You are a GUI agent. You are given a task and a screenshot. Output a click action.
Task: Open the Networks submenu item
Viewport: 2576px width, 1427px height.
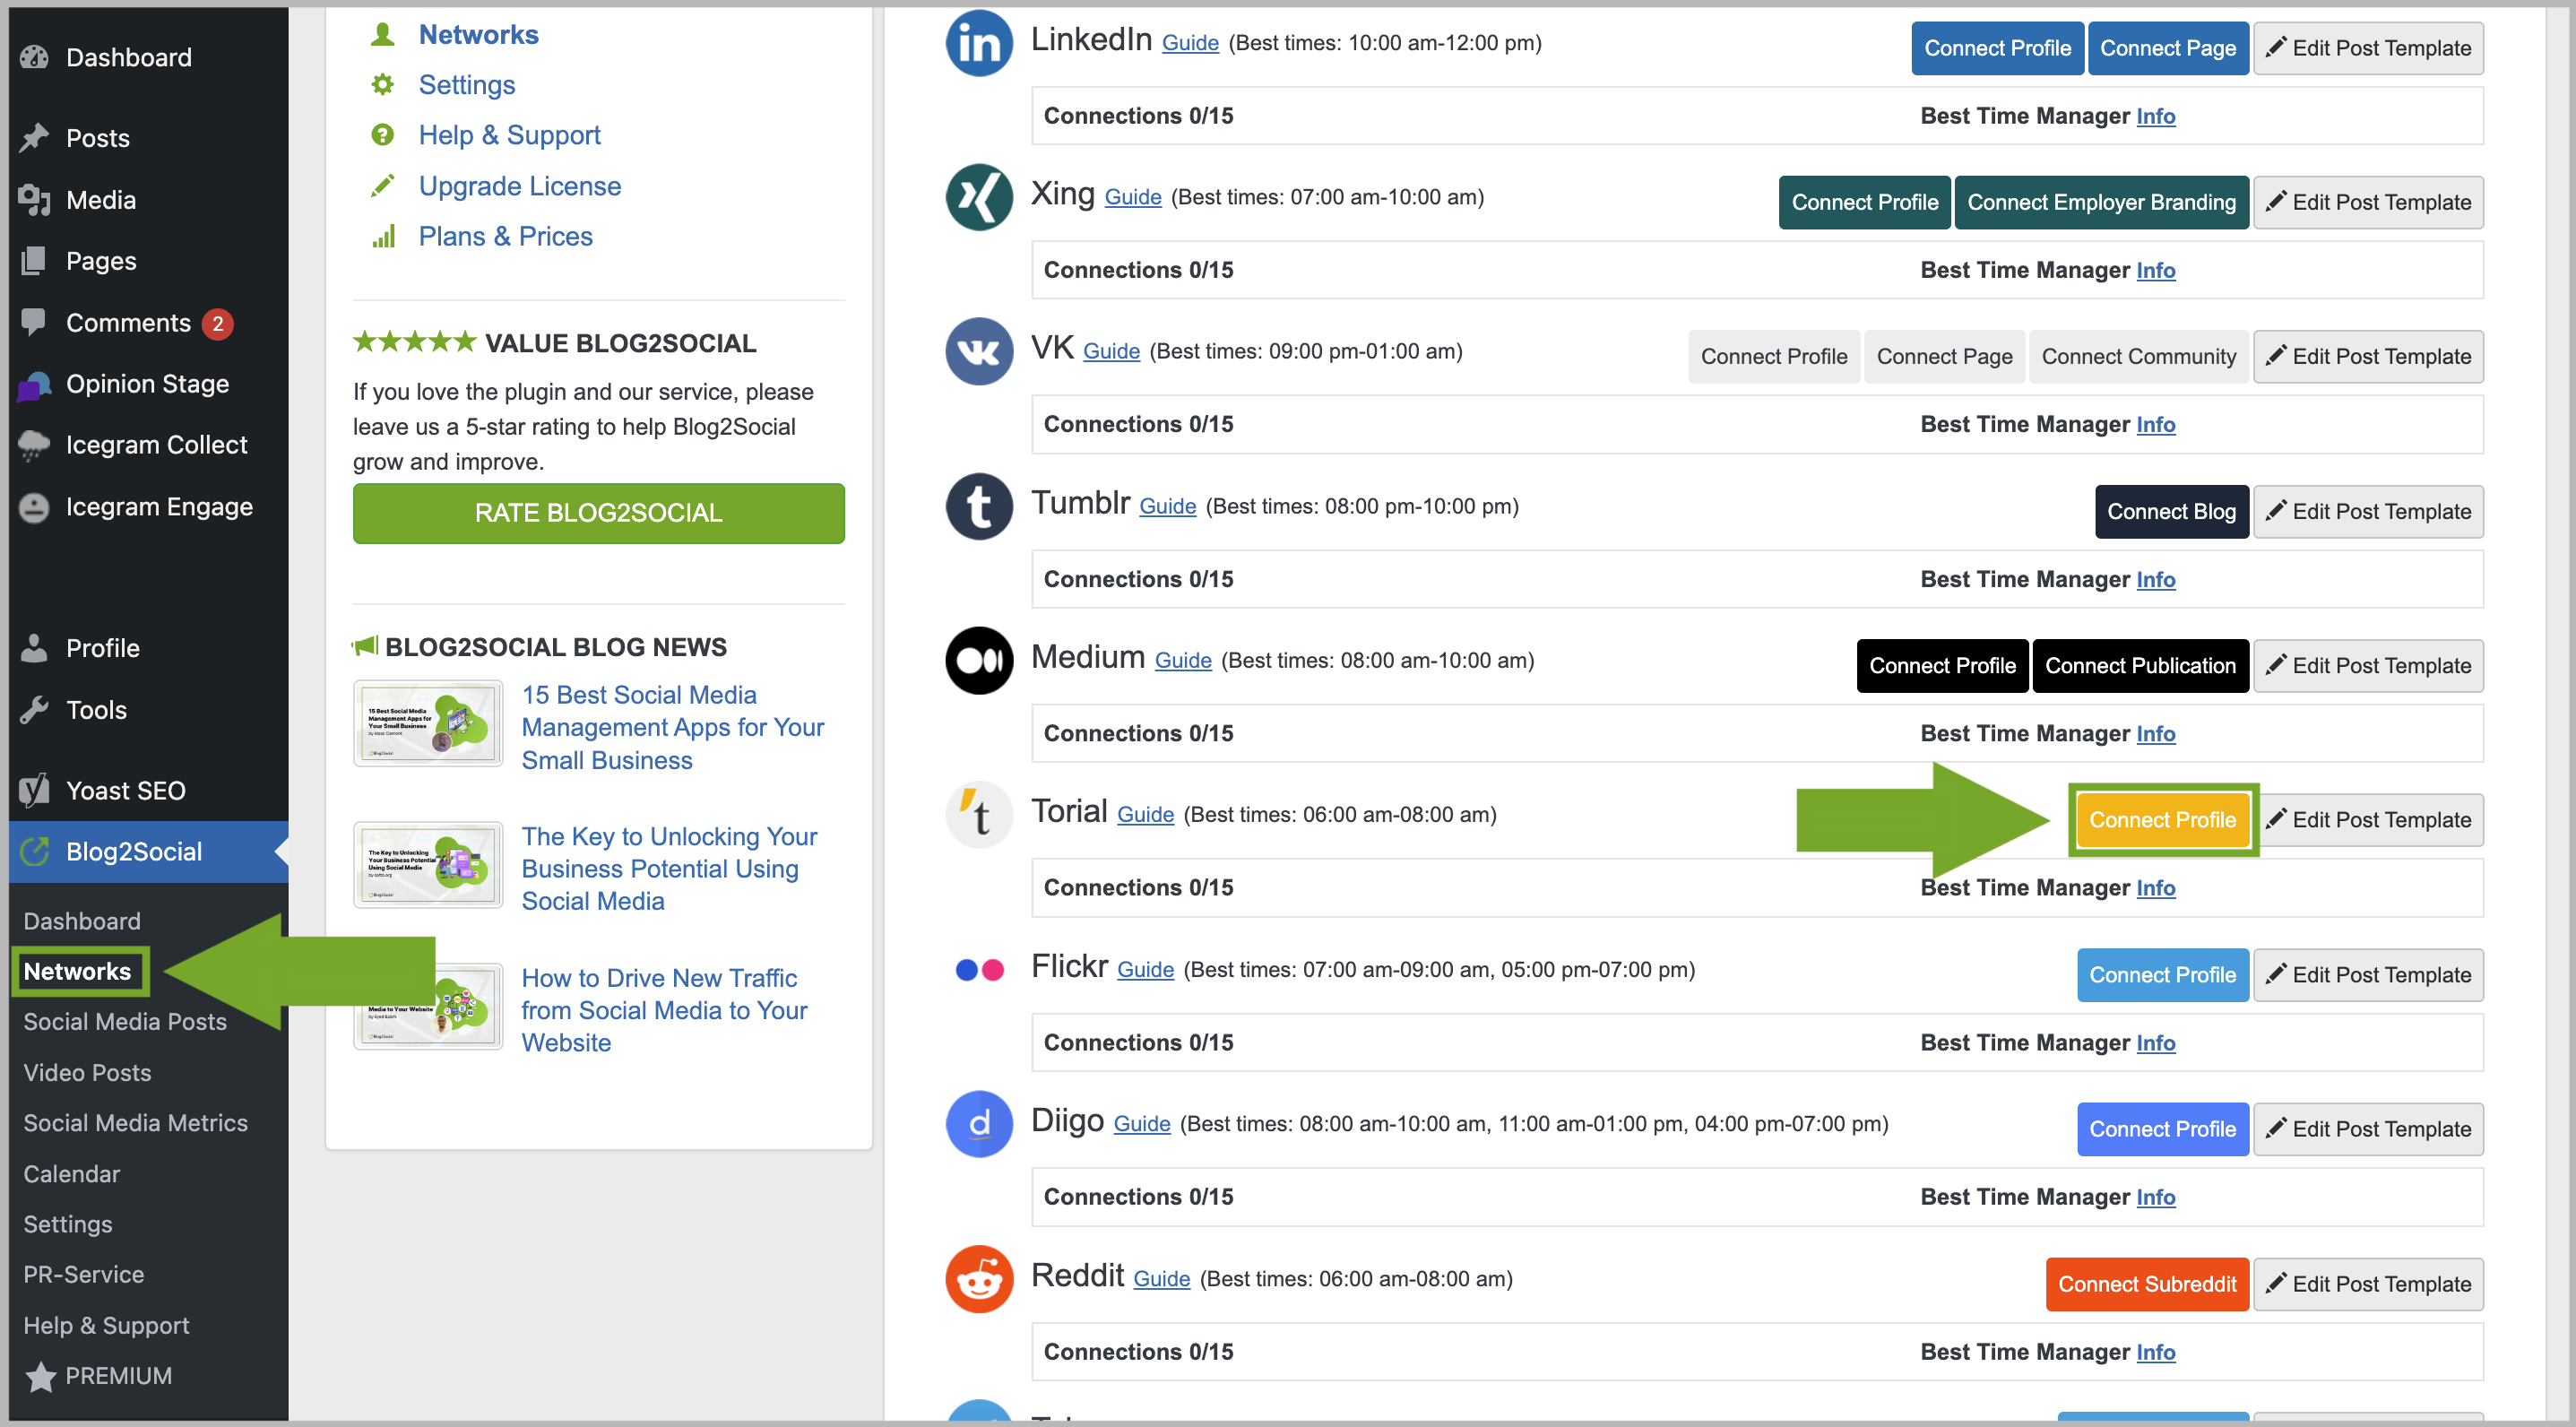[78, 971]
